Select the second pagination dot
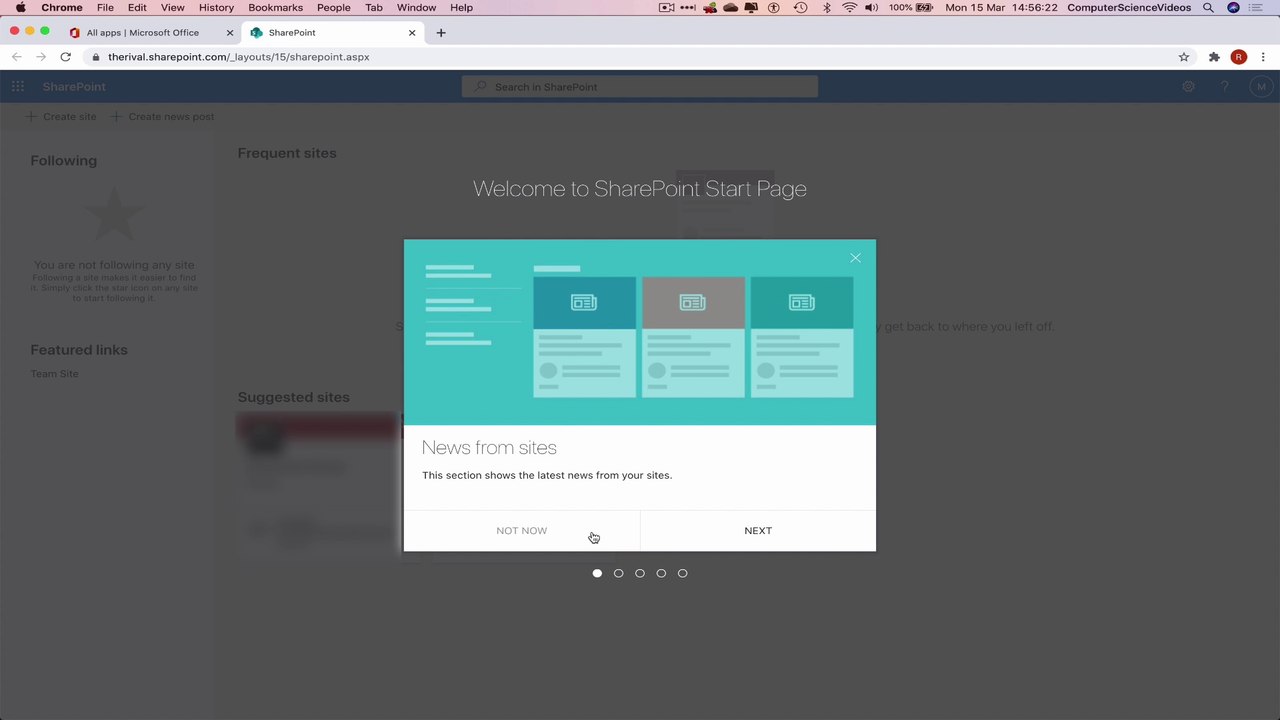Screen dimensions: 1280x720 (x=618, y=573)
